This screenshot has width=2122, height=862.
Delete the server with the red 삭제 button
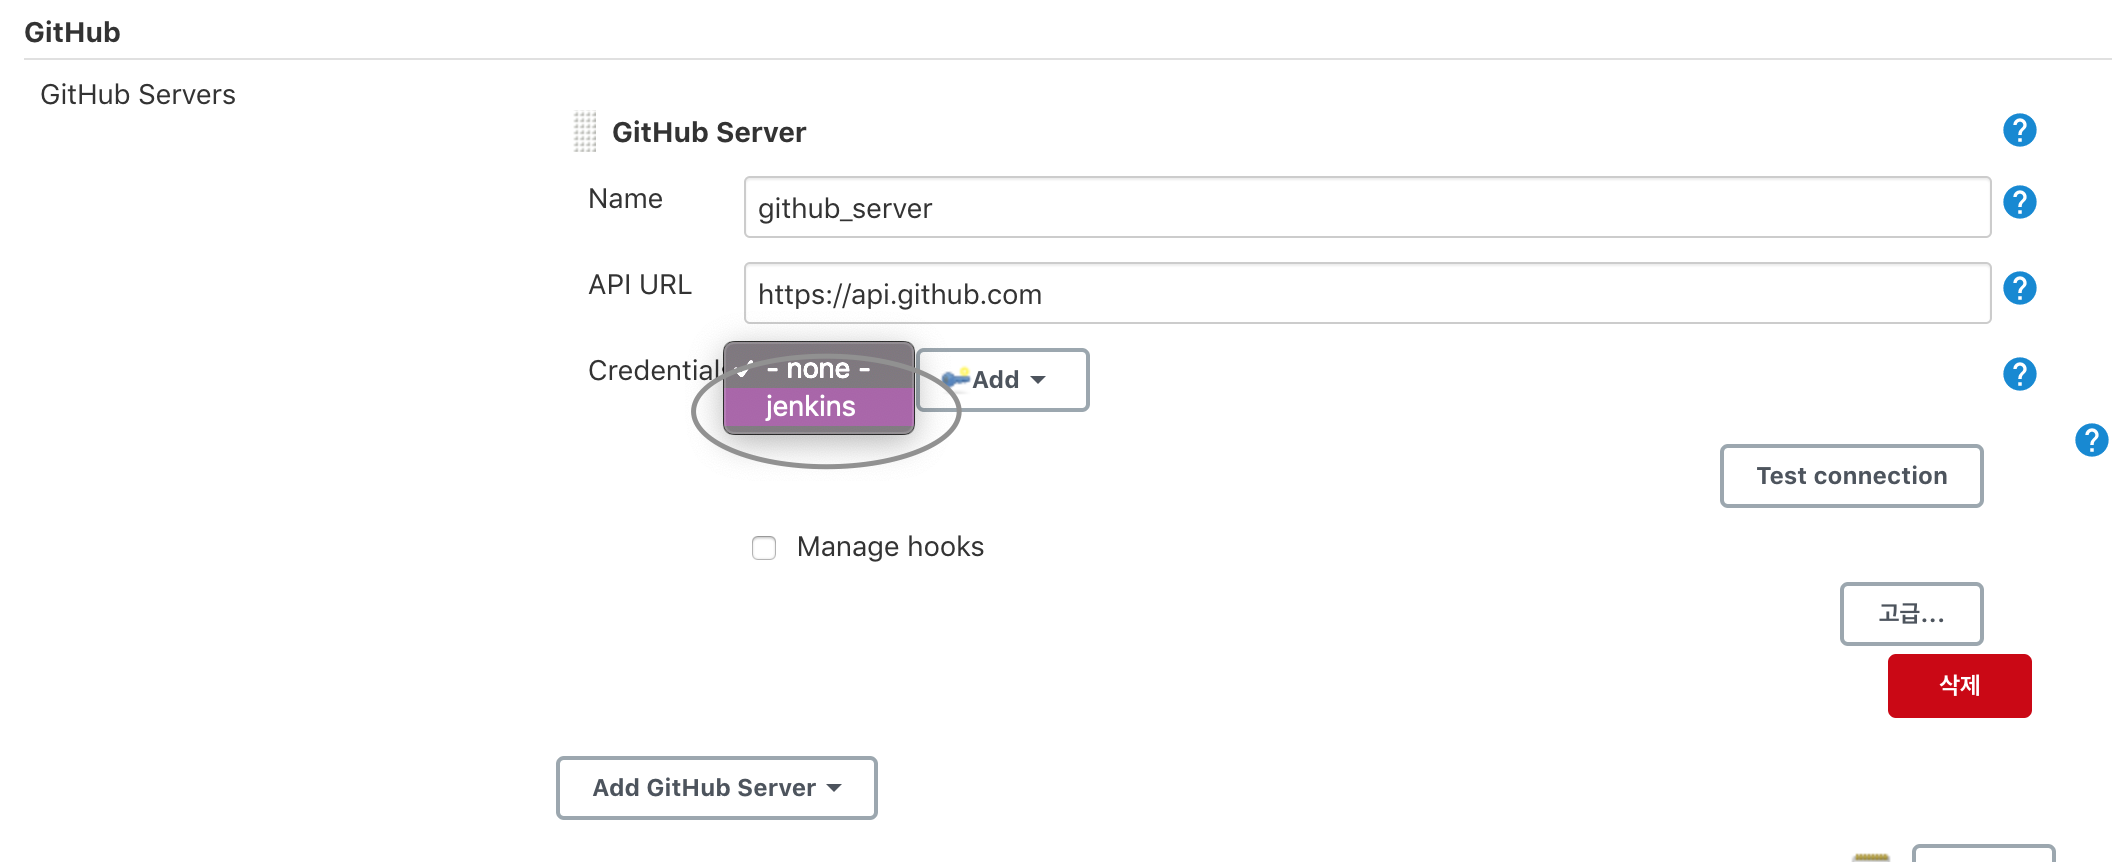pyautogui.click(x=1959, y=686)
